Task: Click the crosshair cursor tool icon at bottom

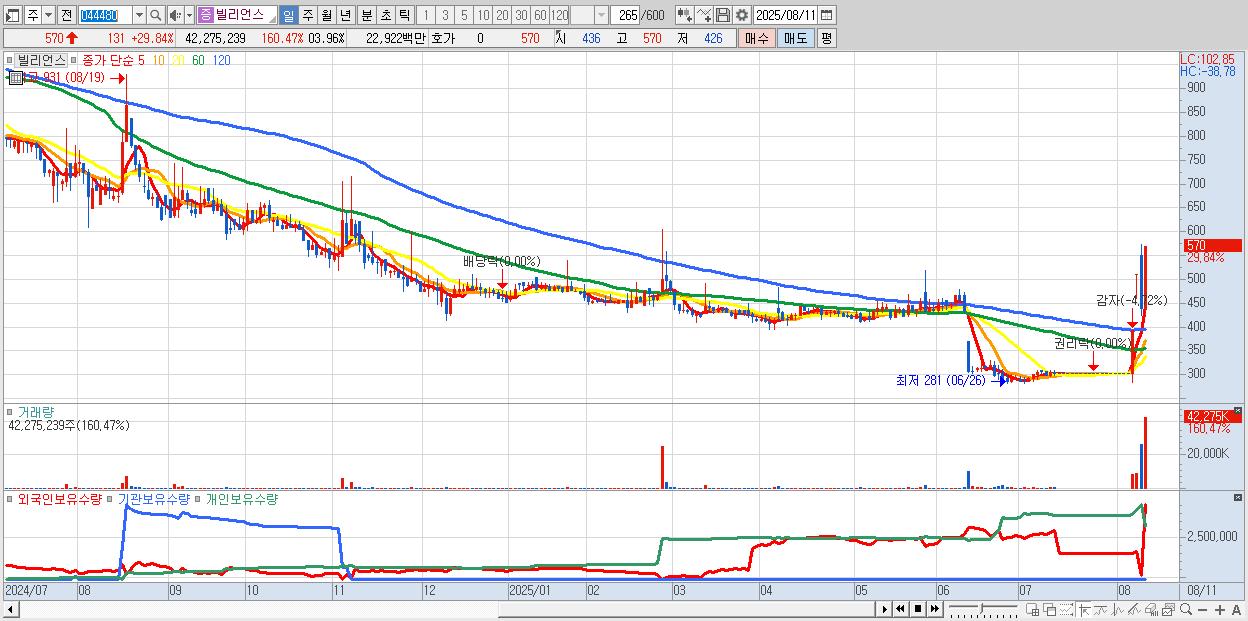Action: (x=1084, y=609)
